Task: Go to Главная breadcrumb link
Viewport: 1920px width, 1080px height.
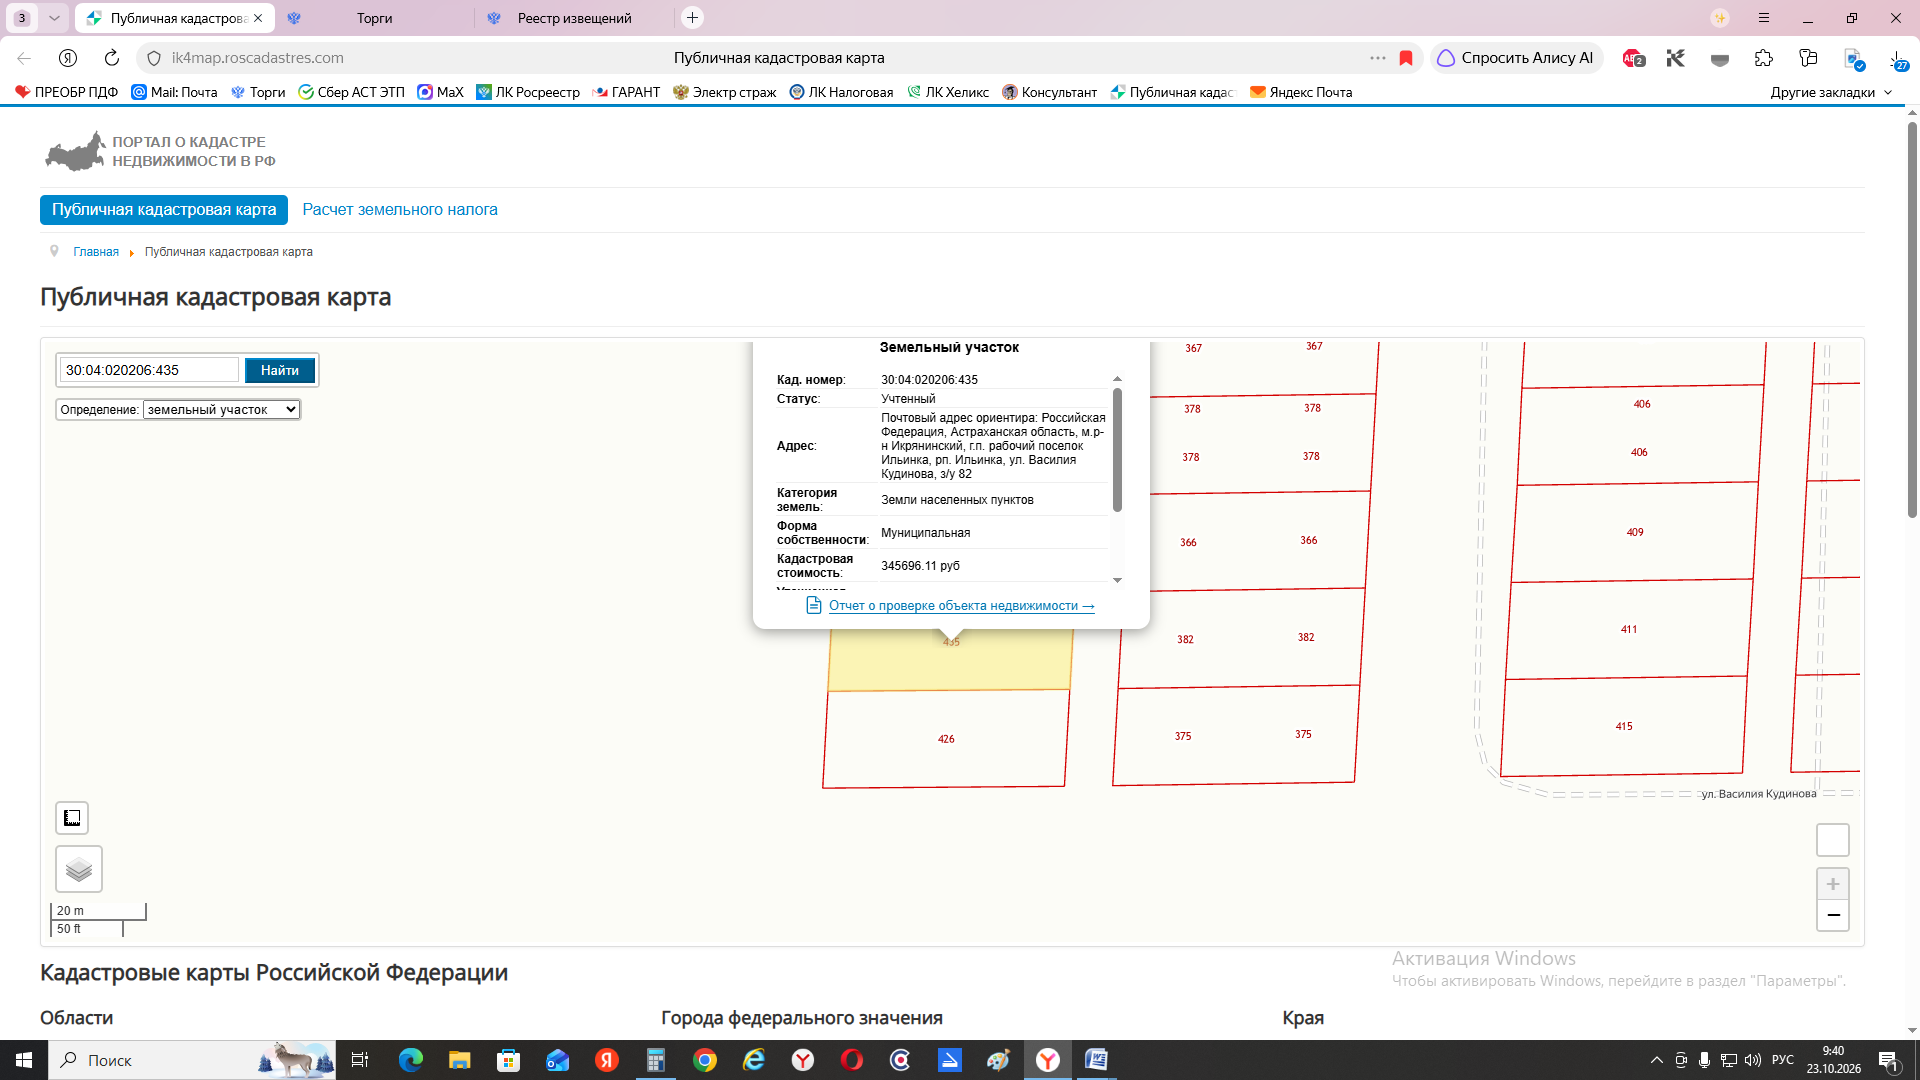Action: tap(96, 252)
